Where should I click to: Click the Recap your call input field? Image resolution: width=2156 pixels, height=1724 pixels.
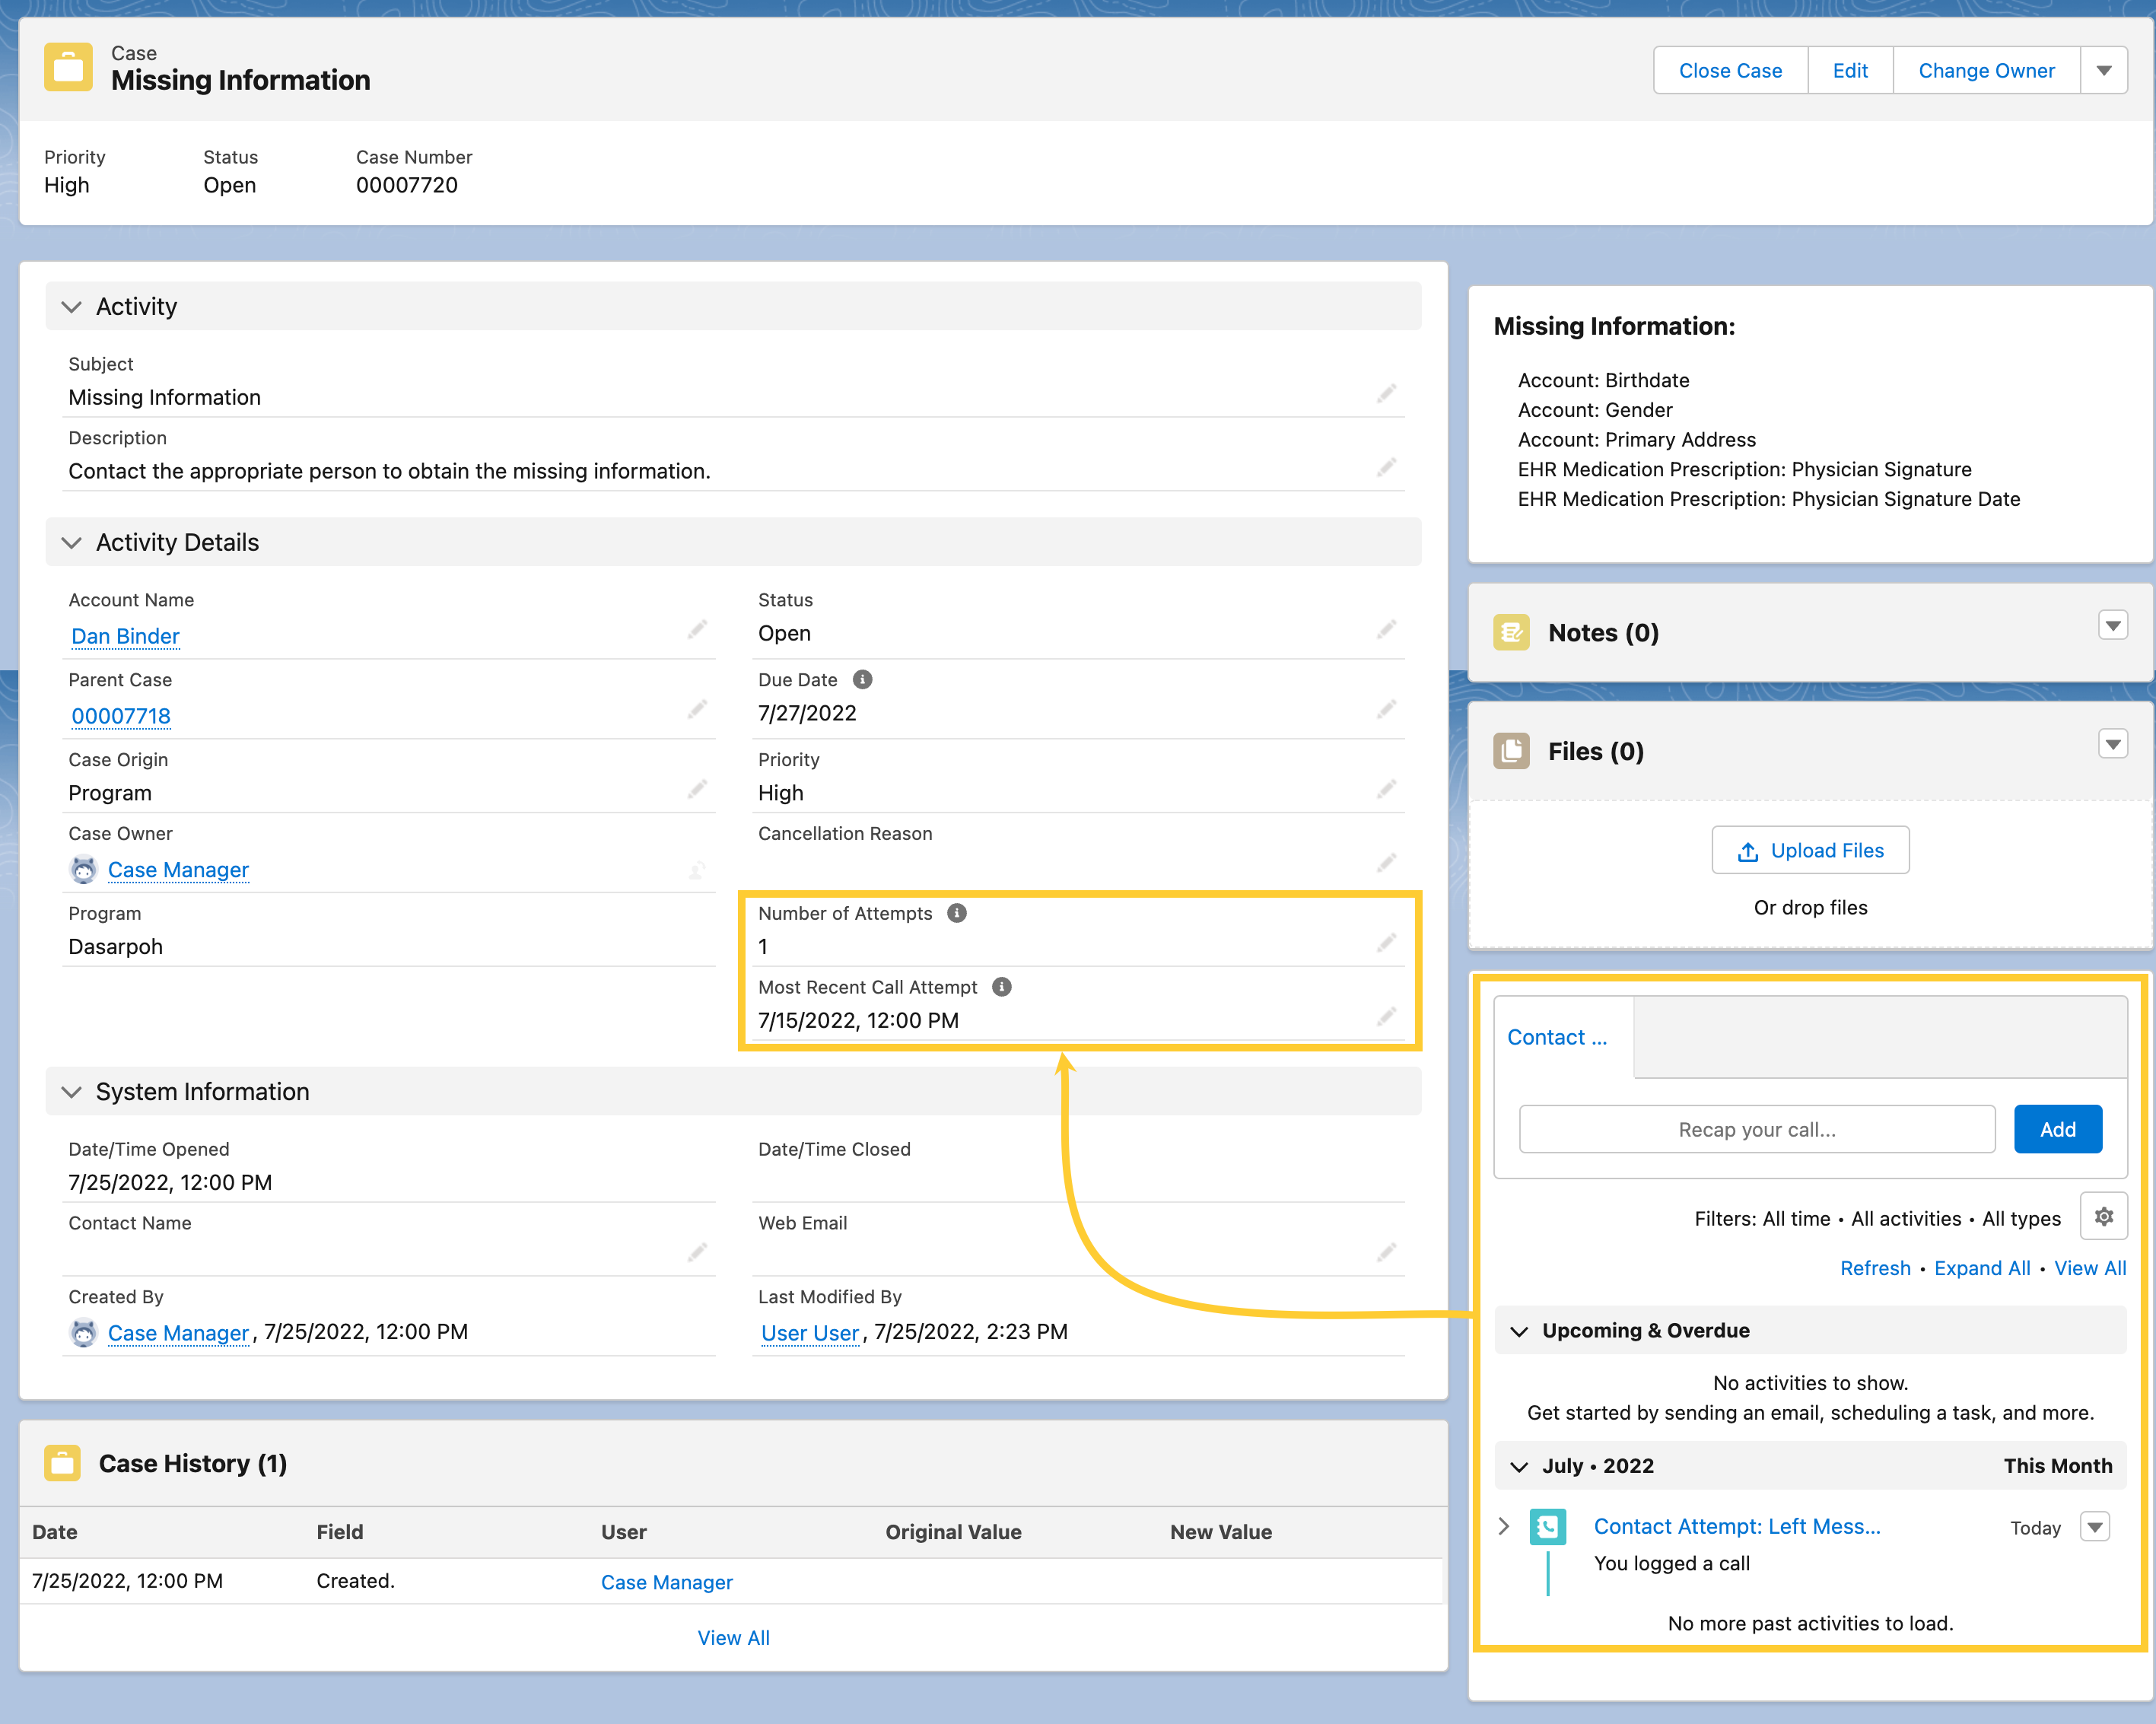(1757, 1129)
